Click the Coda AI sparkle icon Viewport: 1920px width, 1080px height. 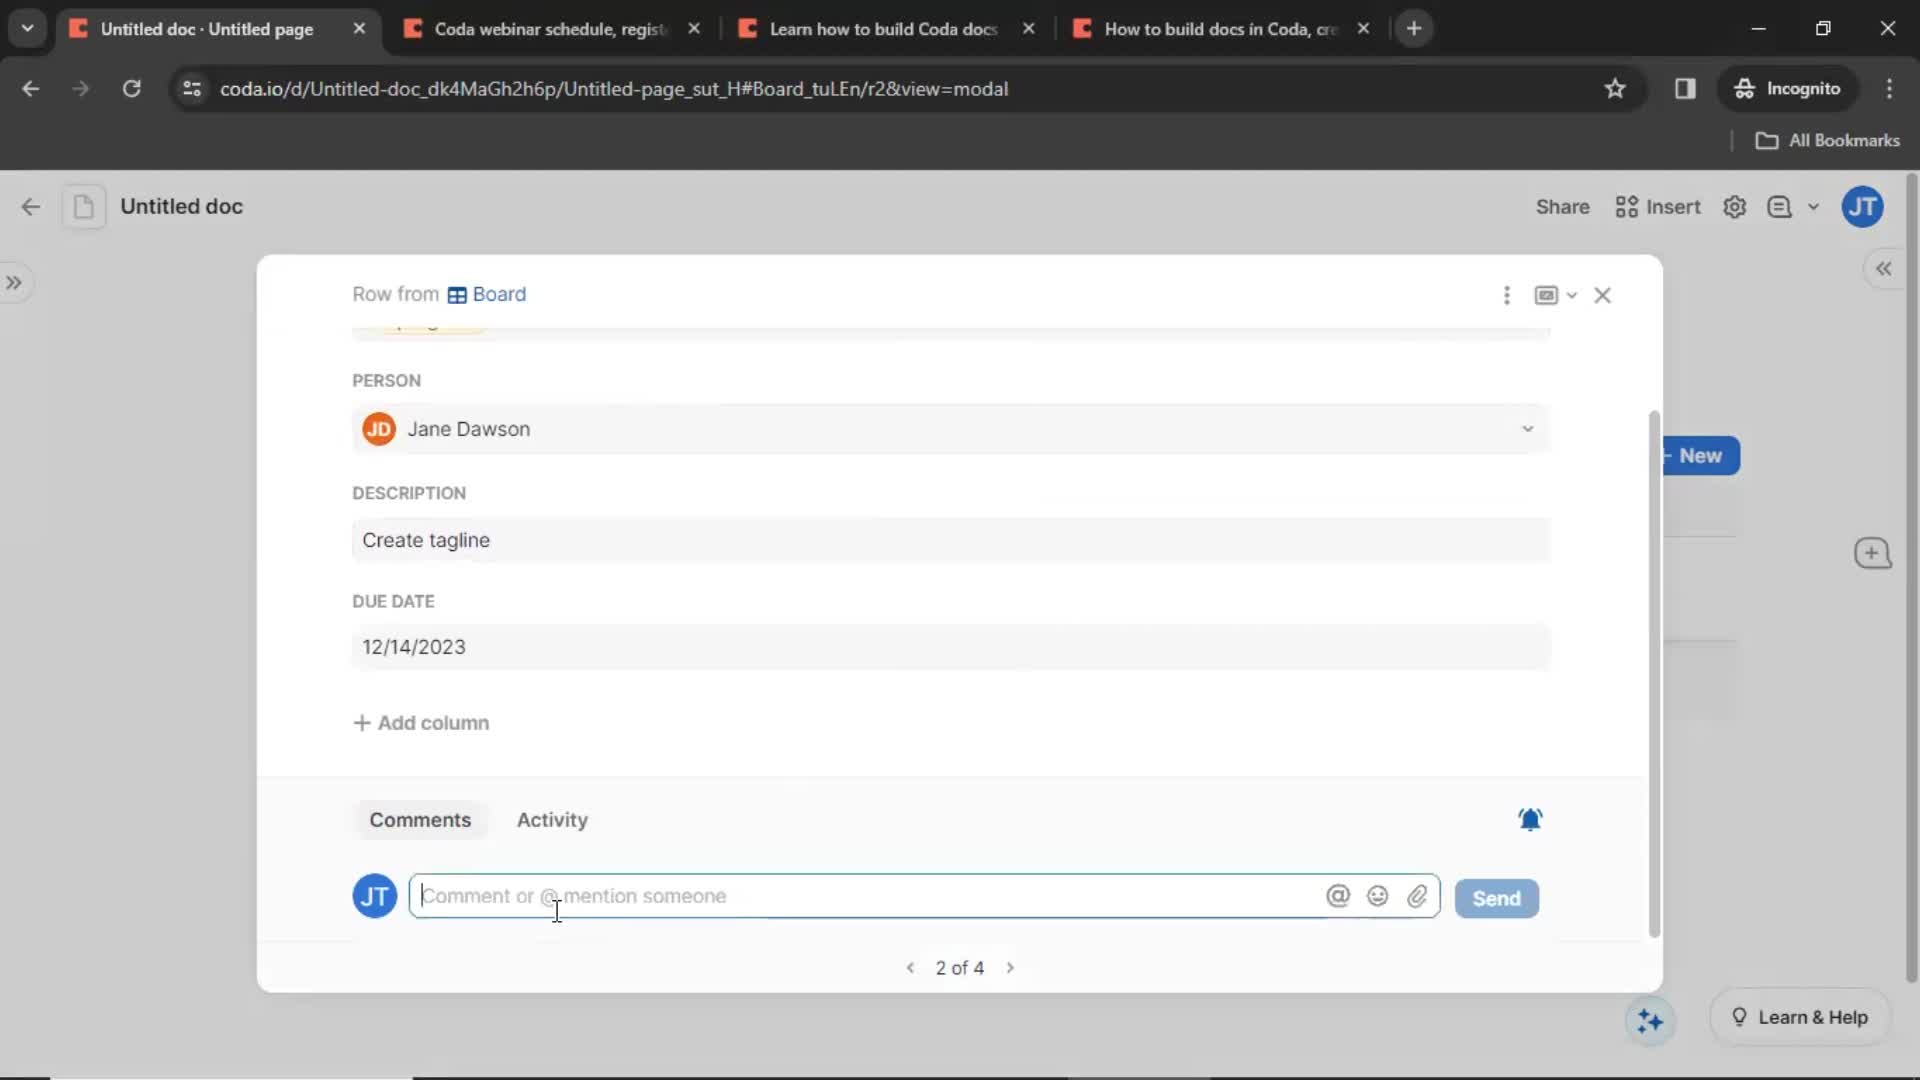coord(1648,1015)
